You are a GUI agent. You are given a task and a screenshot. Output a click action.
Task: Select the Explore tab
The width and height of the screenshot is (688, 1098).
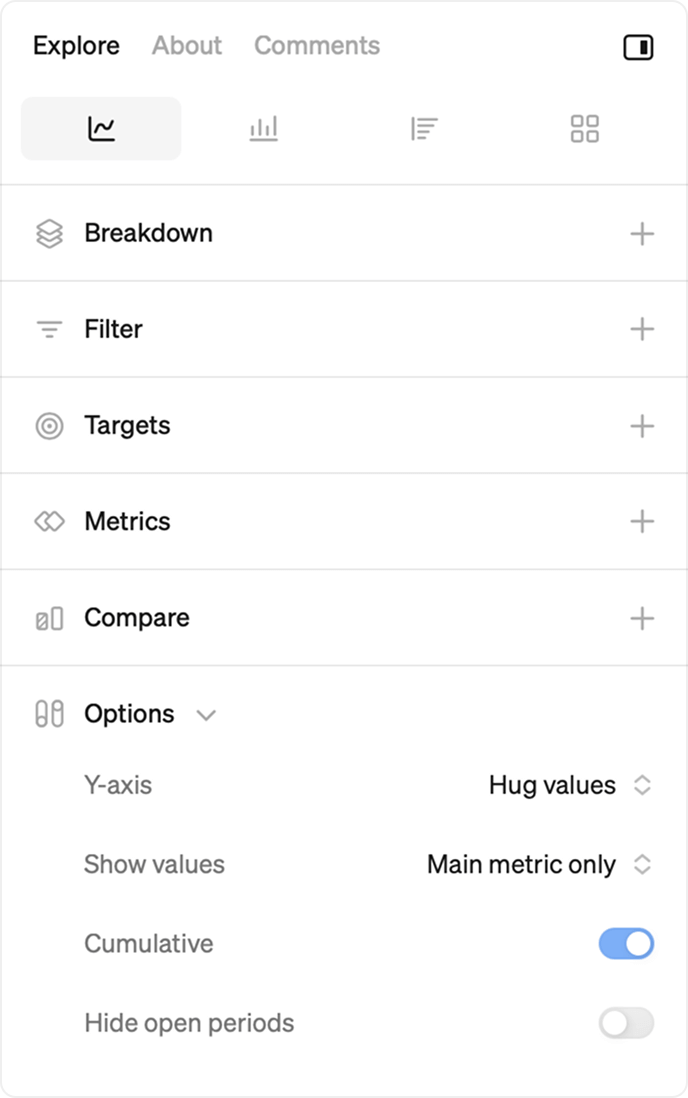(76, 46)
